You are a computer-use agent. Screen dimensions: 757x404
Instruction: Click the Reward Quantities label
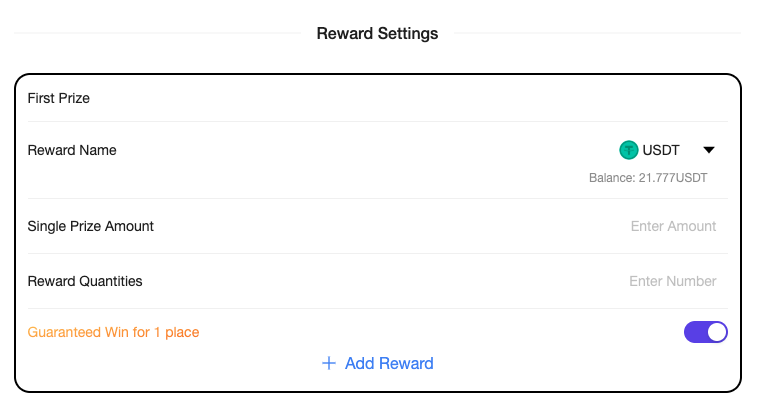[85, 281]
